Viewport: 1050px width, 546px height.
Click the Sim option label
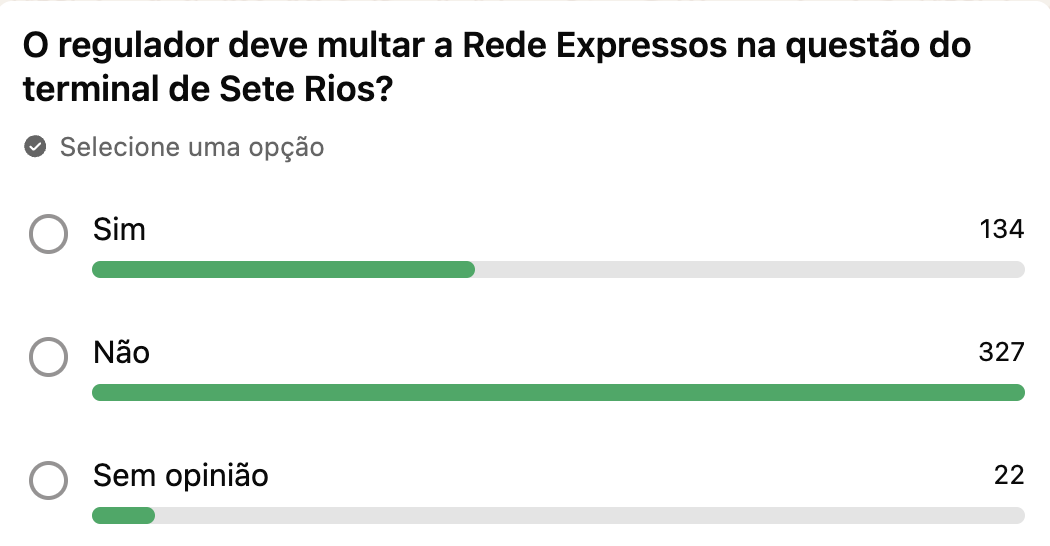(x=119, y=230)
